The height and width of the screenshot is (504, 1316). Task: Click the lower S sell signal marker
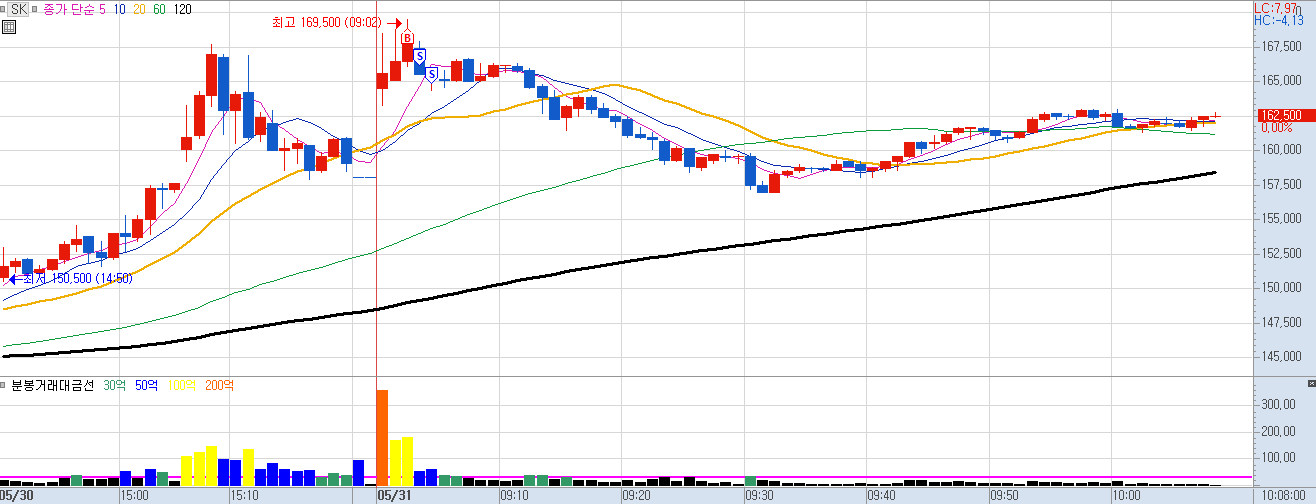[432, 73]
